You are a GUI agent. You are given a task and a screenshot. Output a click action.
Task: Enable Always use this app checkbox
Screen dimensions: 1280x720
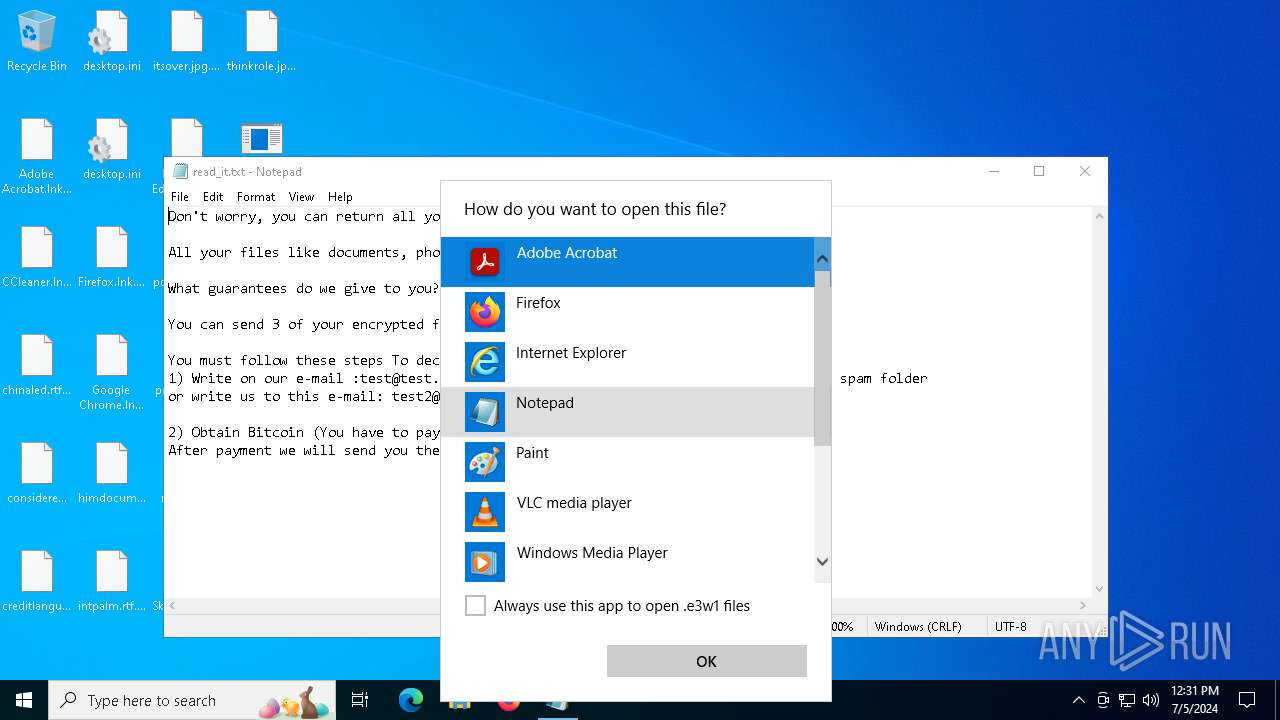point(476,605)
